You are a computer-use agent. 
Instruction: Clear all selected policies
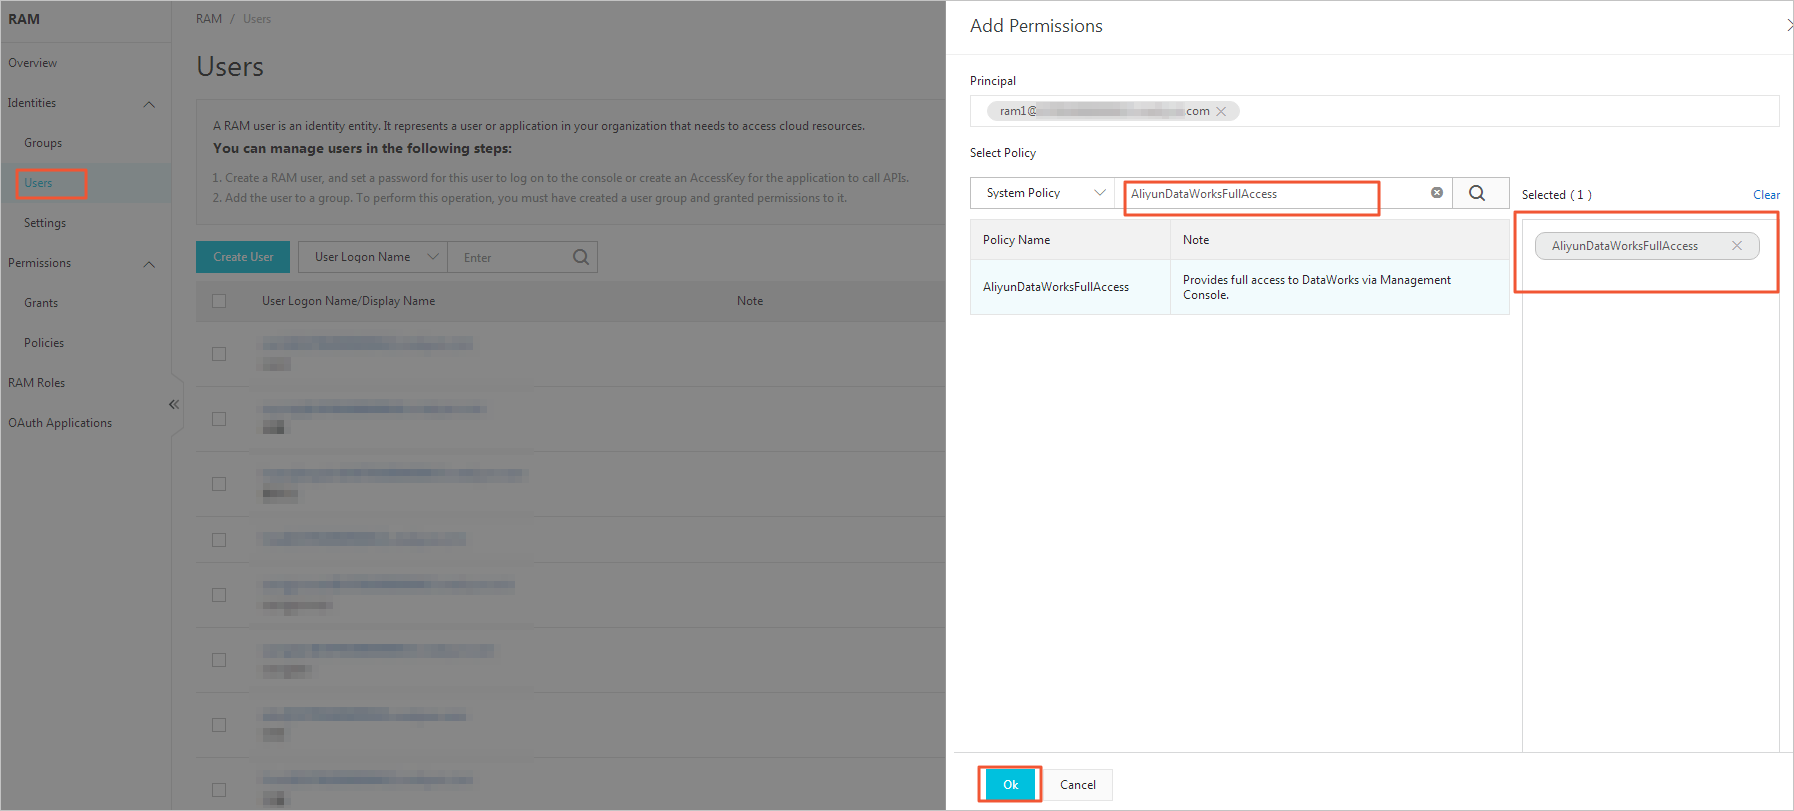(1766, 195)
